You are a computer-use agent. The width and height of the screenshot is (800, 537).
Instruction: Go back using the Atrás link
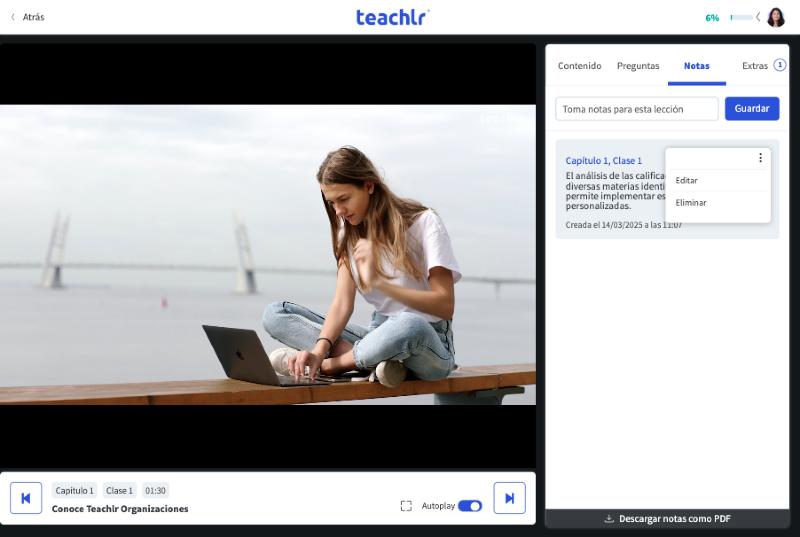(x=28, y=17)
